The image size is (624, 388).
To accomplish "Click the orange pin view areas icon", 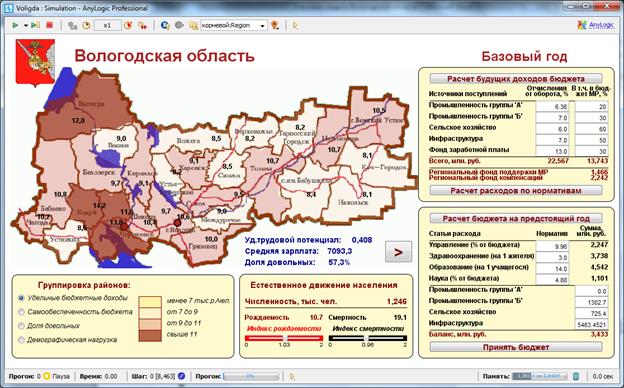I will 275,25.
